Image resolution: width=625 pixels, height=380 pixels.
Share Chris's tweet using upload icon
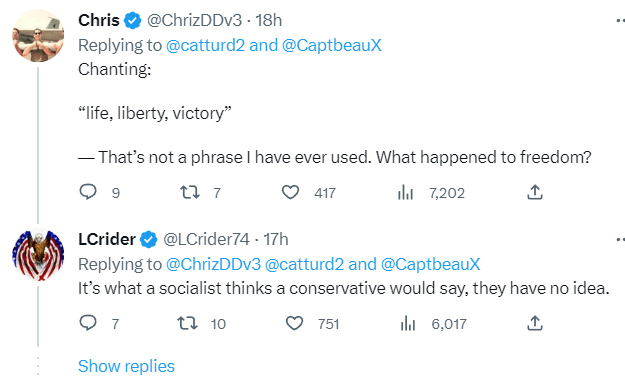tap(535, 192)
